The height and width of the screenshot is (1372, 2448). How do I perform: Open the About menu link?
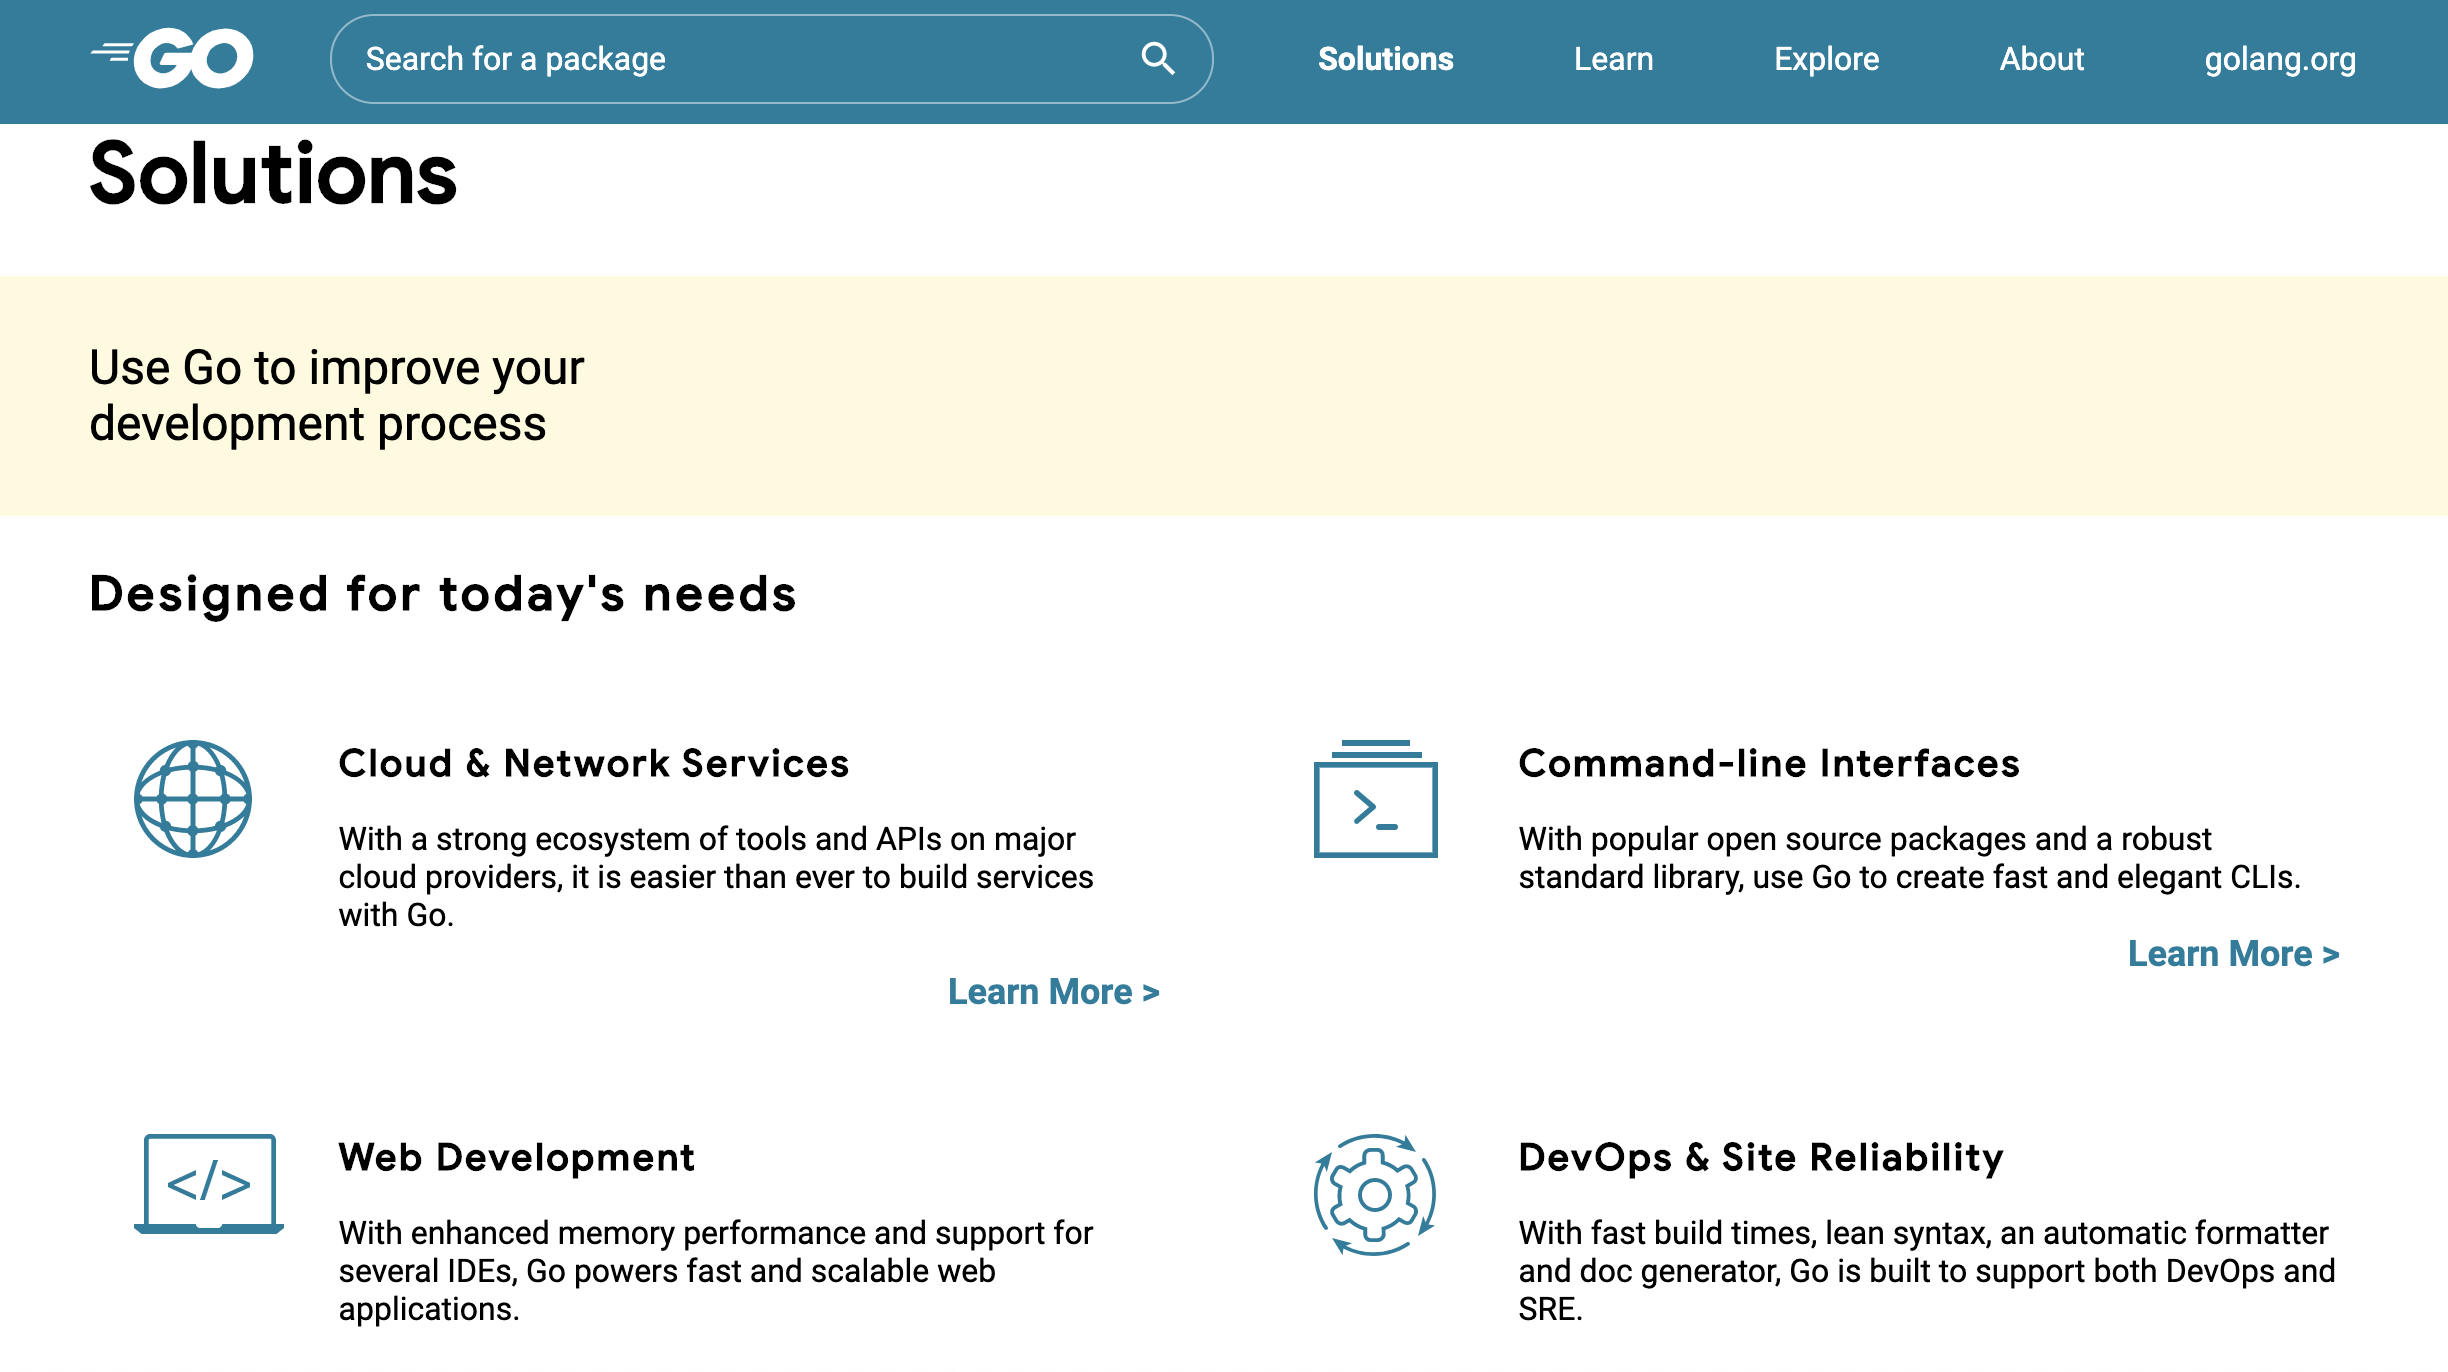[x=2041, y=59]
